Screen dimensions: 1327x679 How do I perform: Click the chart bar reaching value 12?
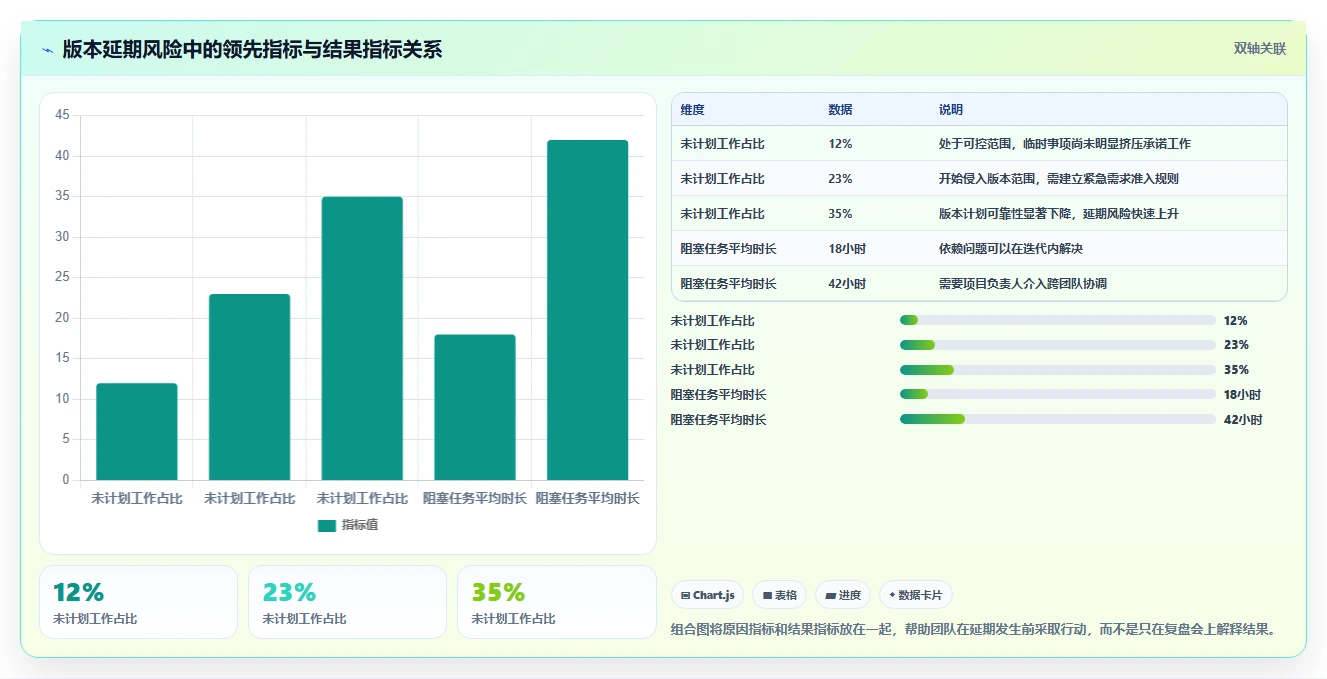click(137, 432)
